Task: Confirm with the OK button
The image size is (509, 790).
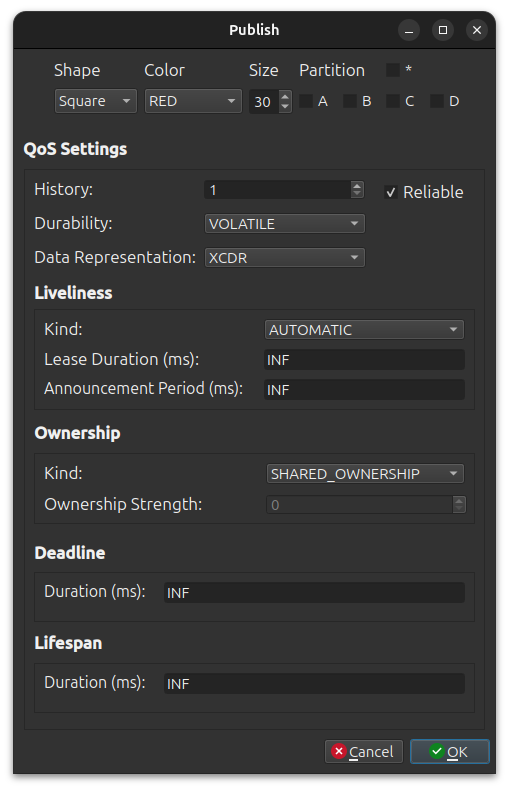Action: click(x=450, y=752)
